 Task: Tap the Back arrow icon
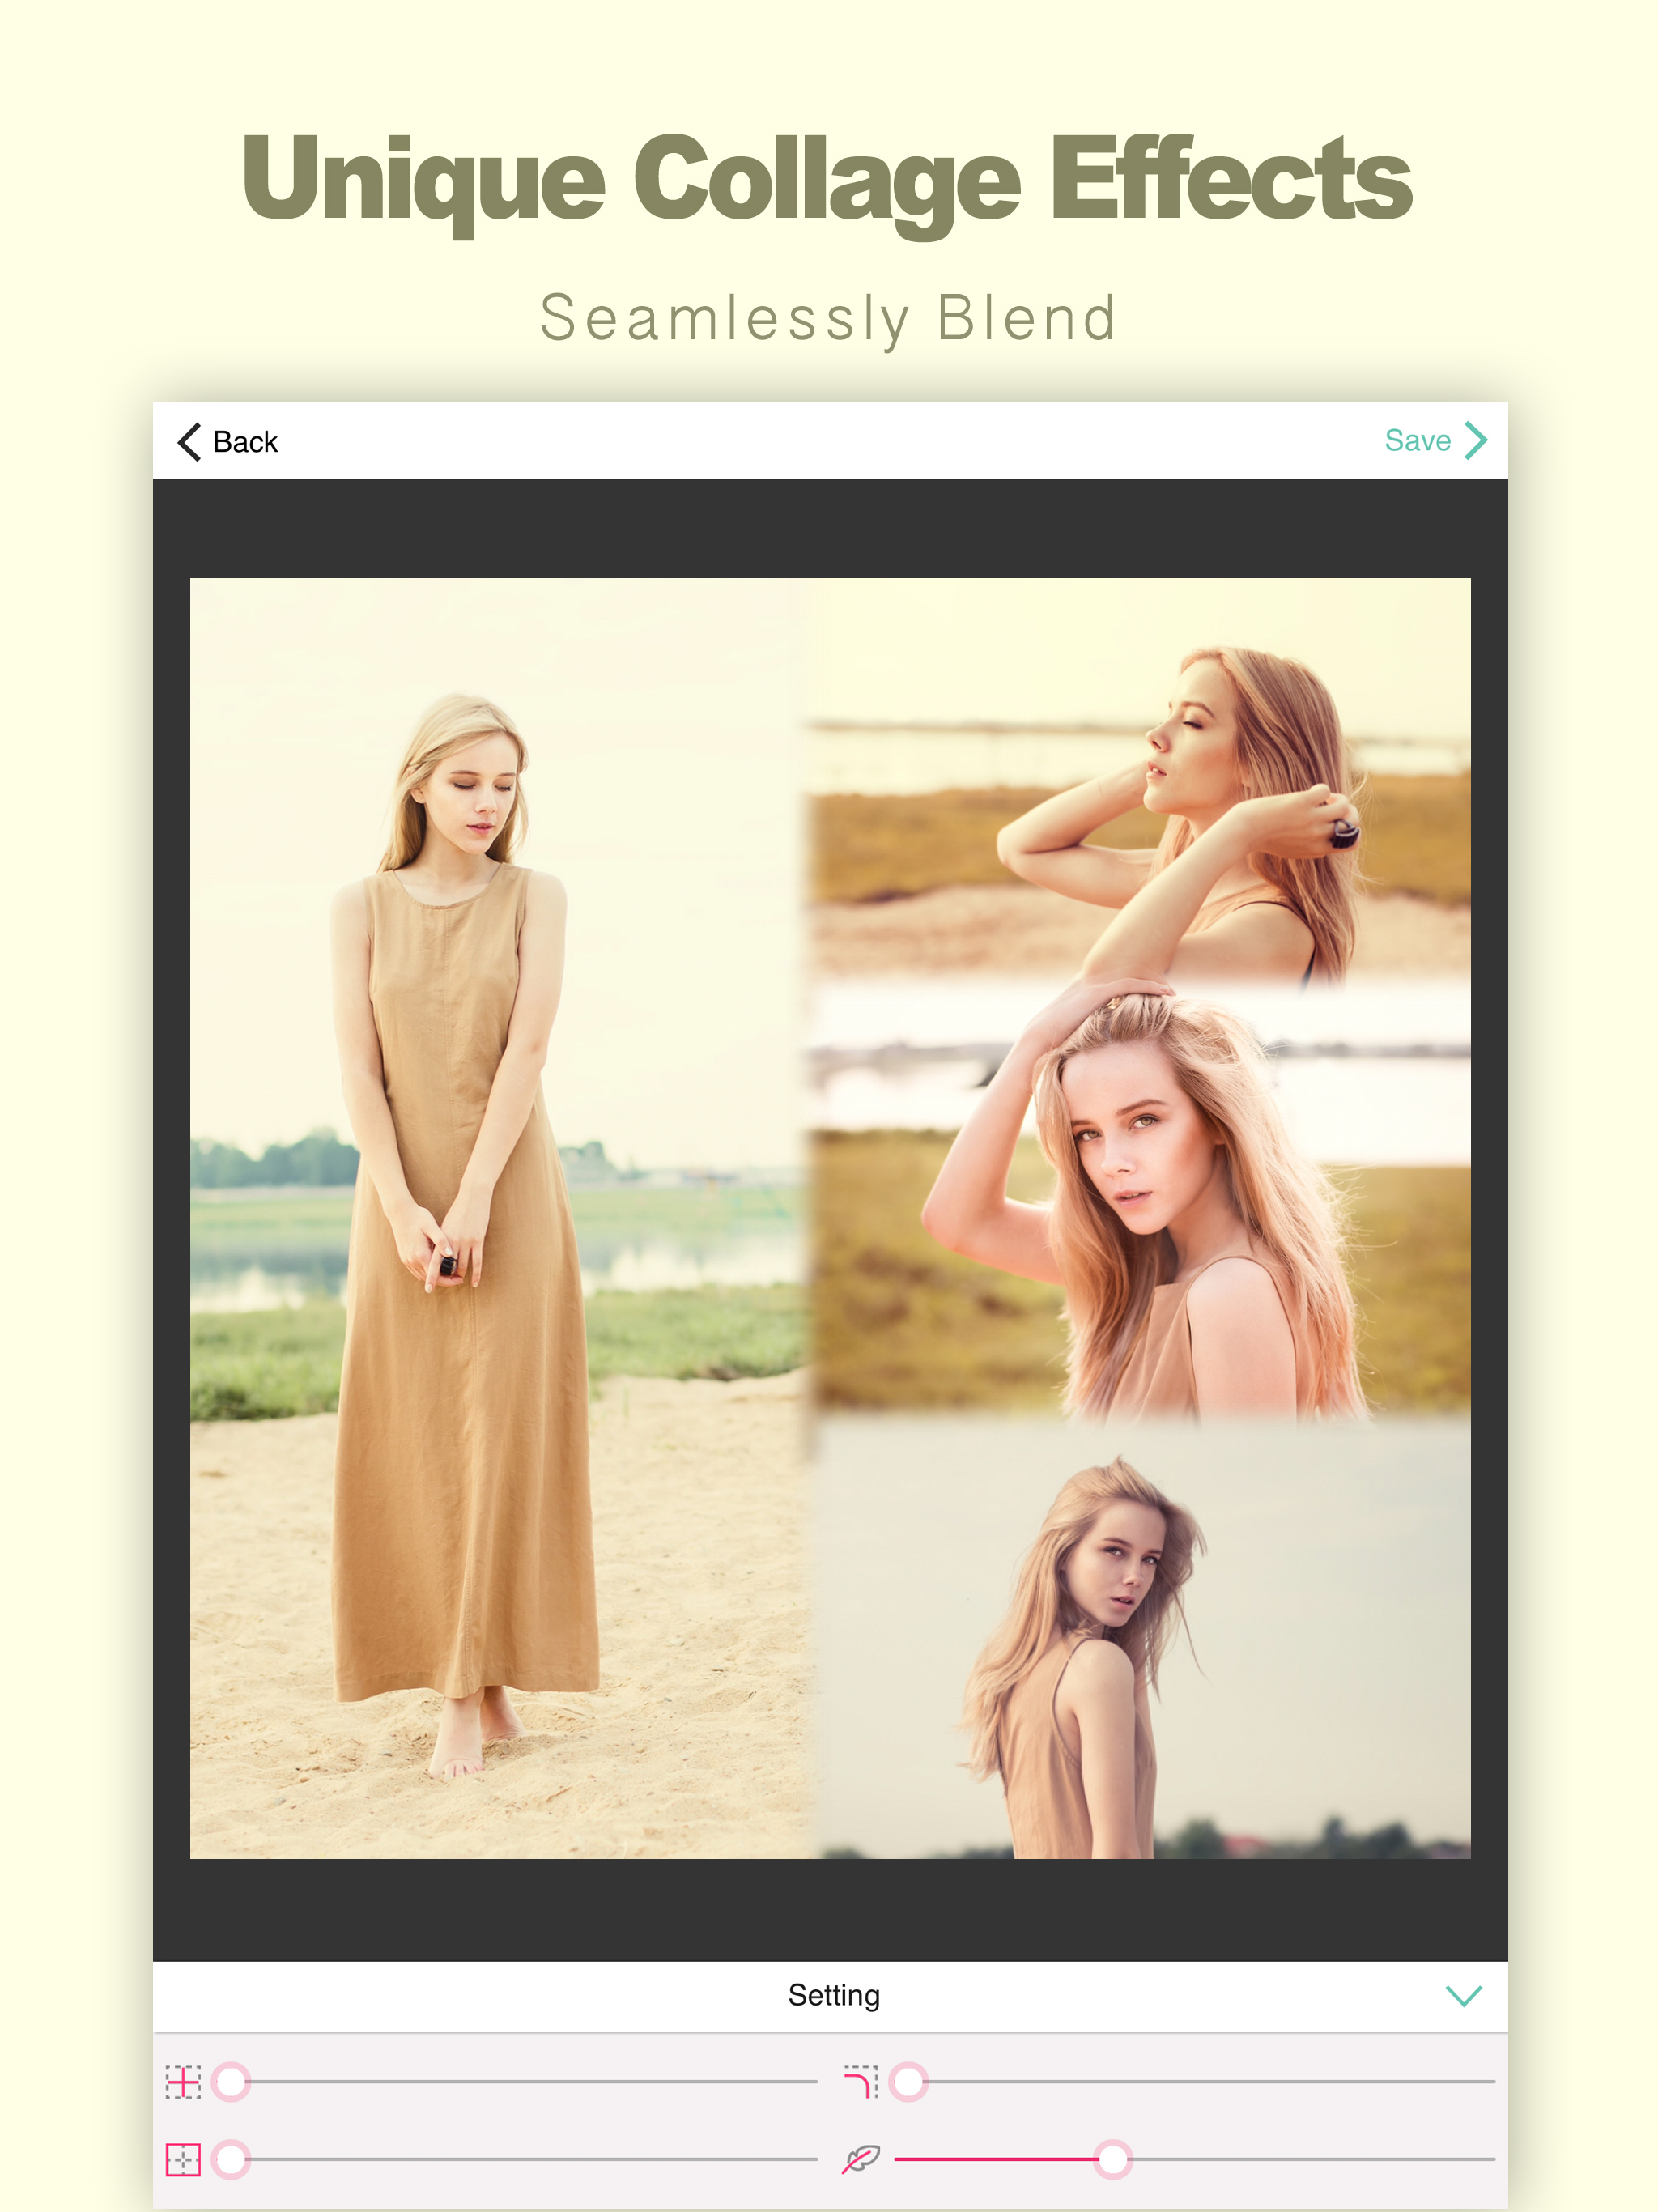pos(189,441)
